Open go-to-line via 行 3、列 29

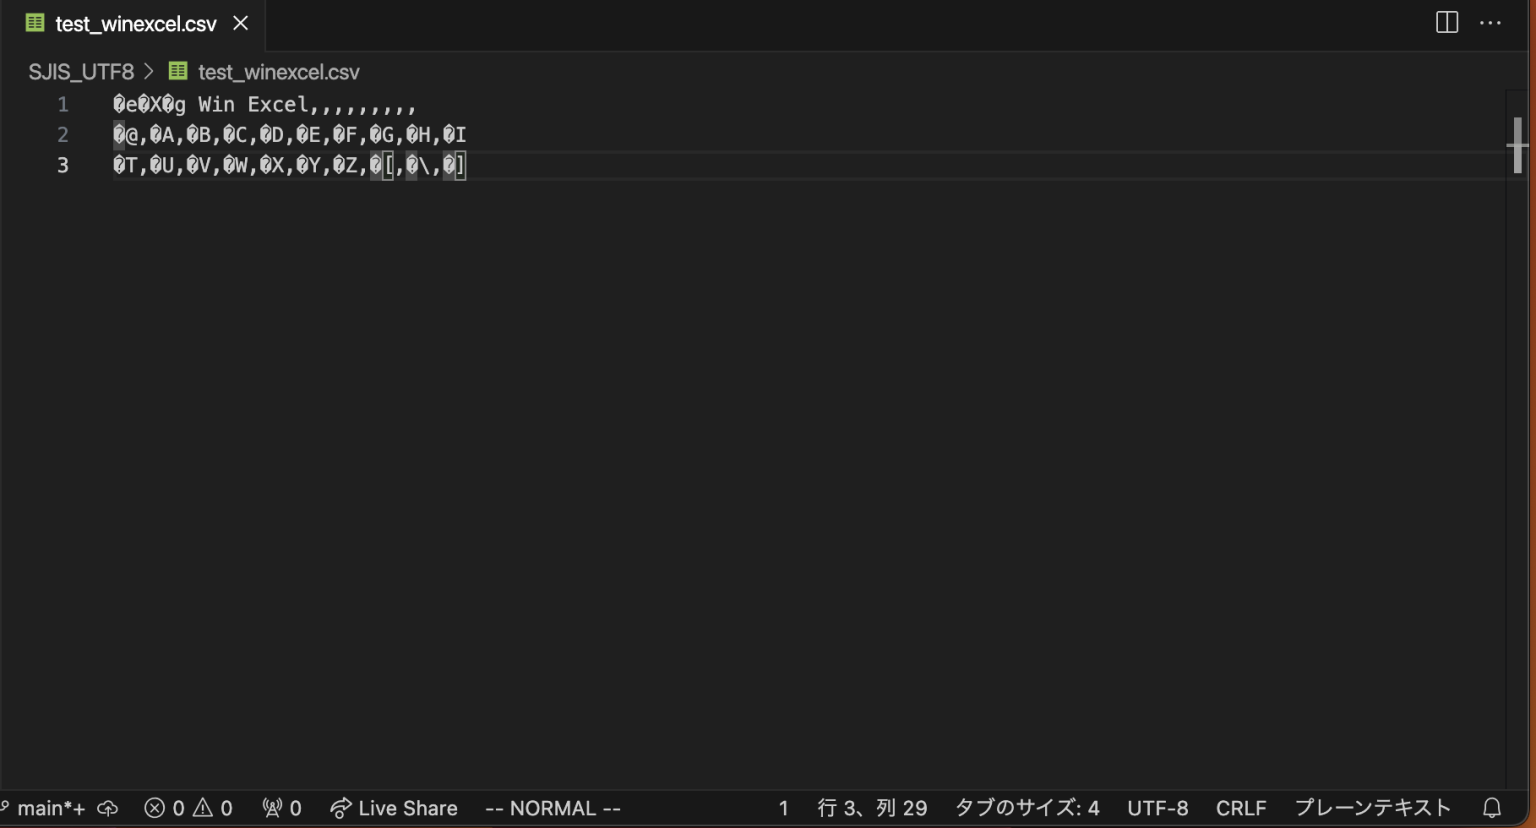pyautogui.click(x=870, y=808)
